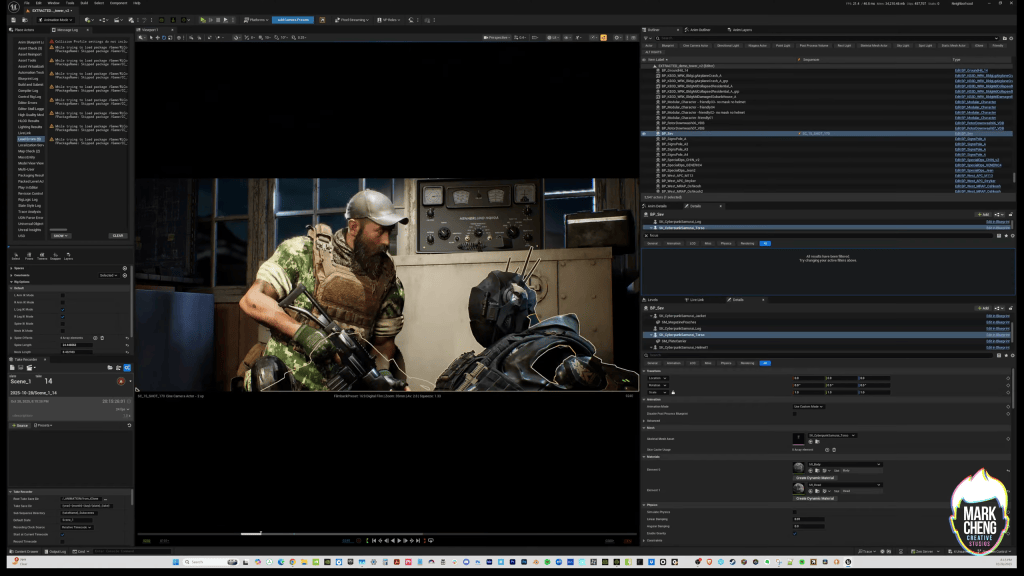Image resolution: width=1024 pixels, height=576 pixels.
Task: Toggle the Record Timecode checkbox
Action: click(63, 541)
